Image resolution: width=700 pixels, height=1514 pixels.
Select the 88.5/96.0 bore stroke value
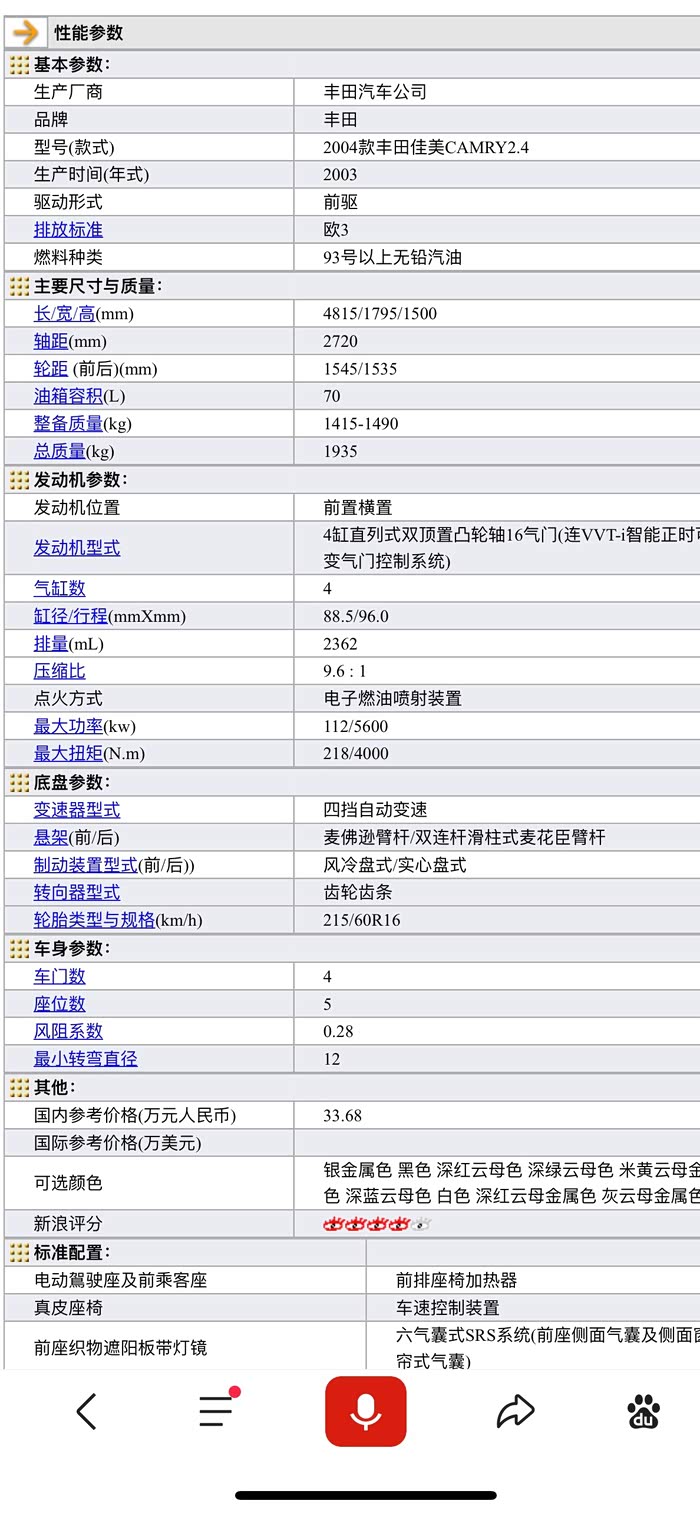pos(356,616)
